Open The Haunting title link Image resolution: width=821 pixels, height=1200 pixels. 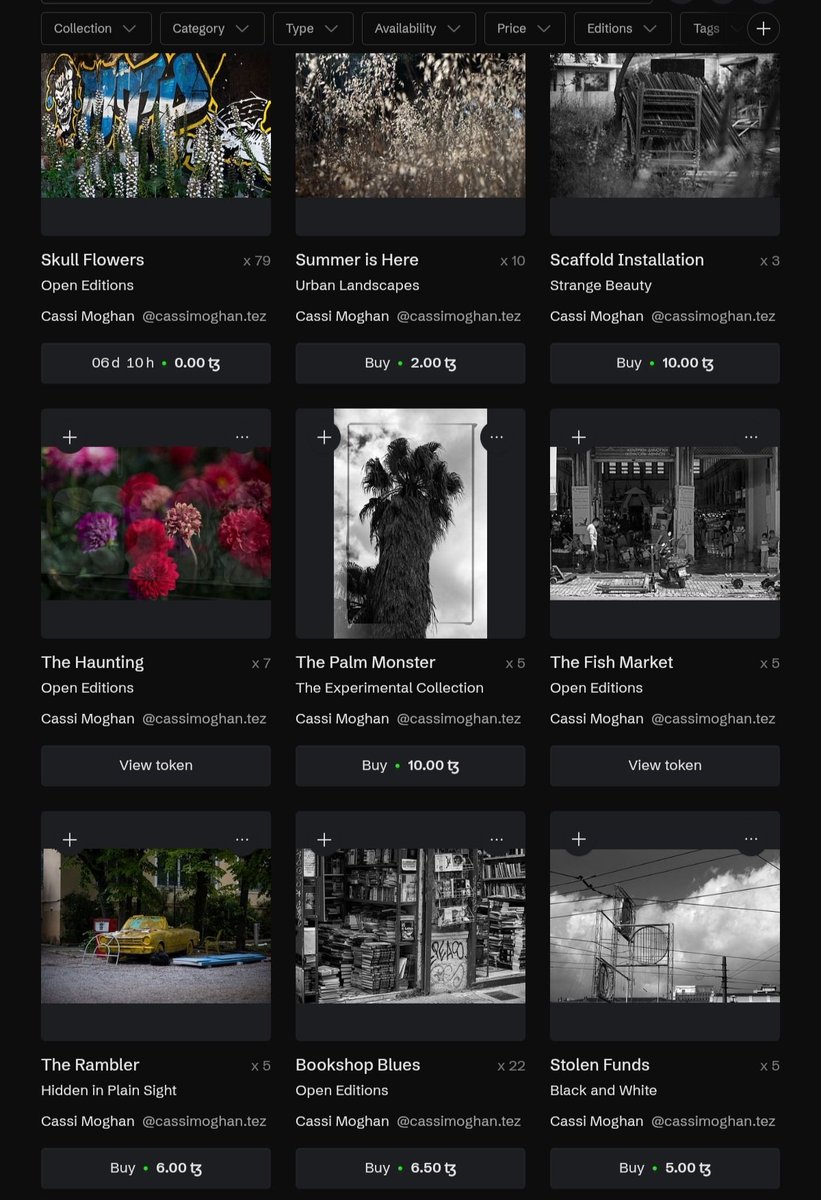(93, 662)
